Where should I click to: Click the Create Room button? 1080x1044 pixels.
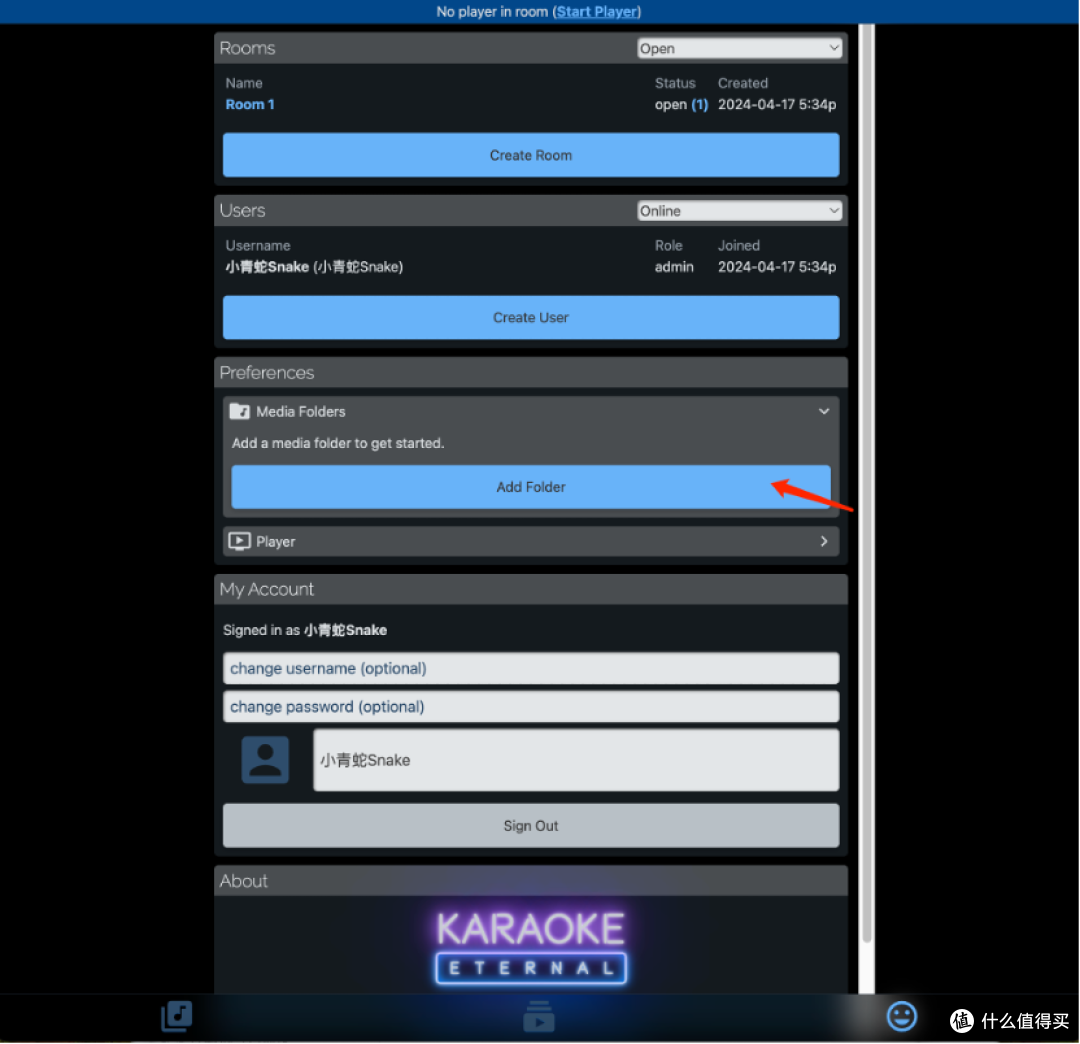coord(531,155)
